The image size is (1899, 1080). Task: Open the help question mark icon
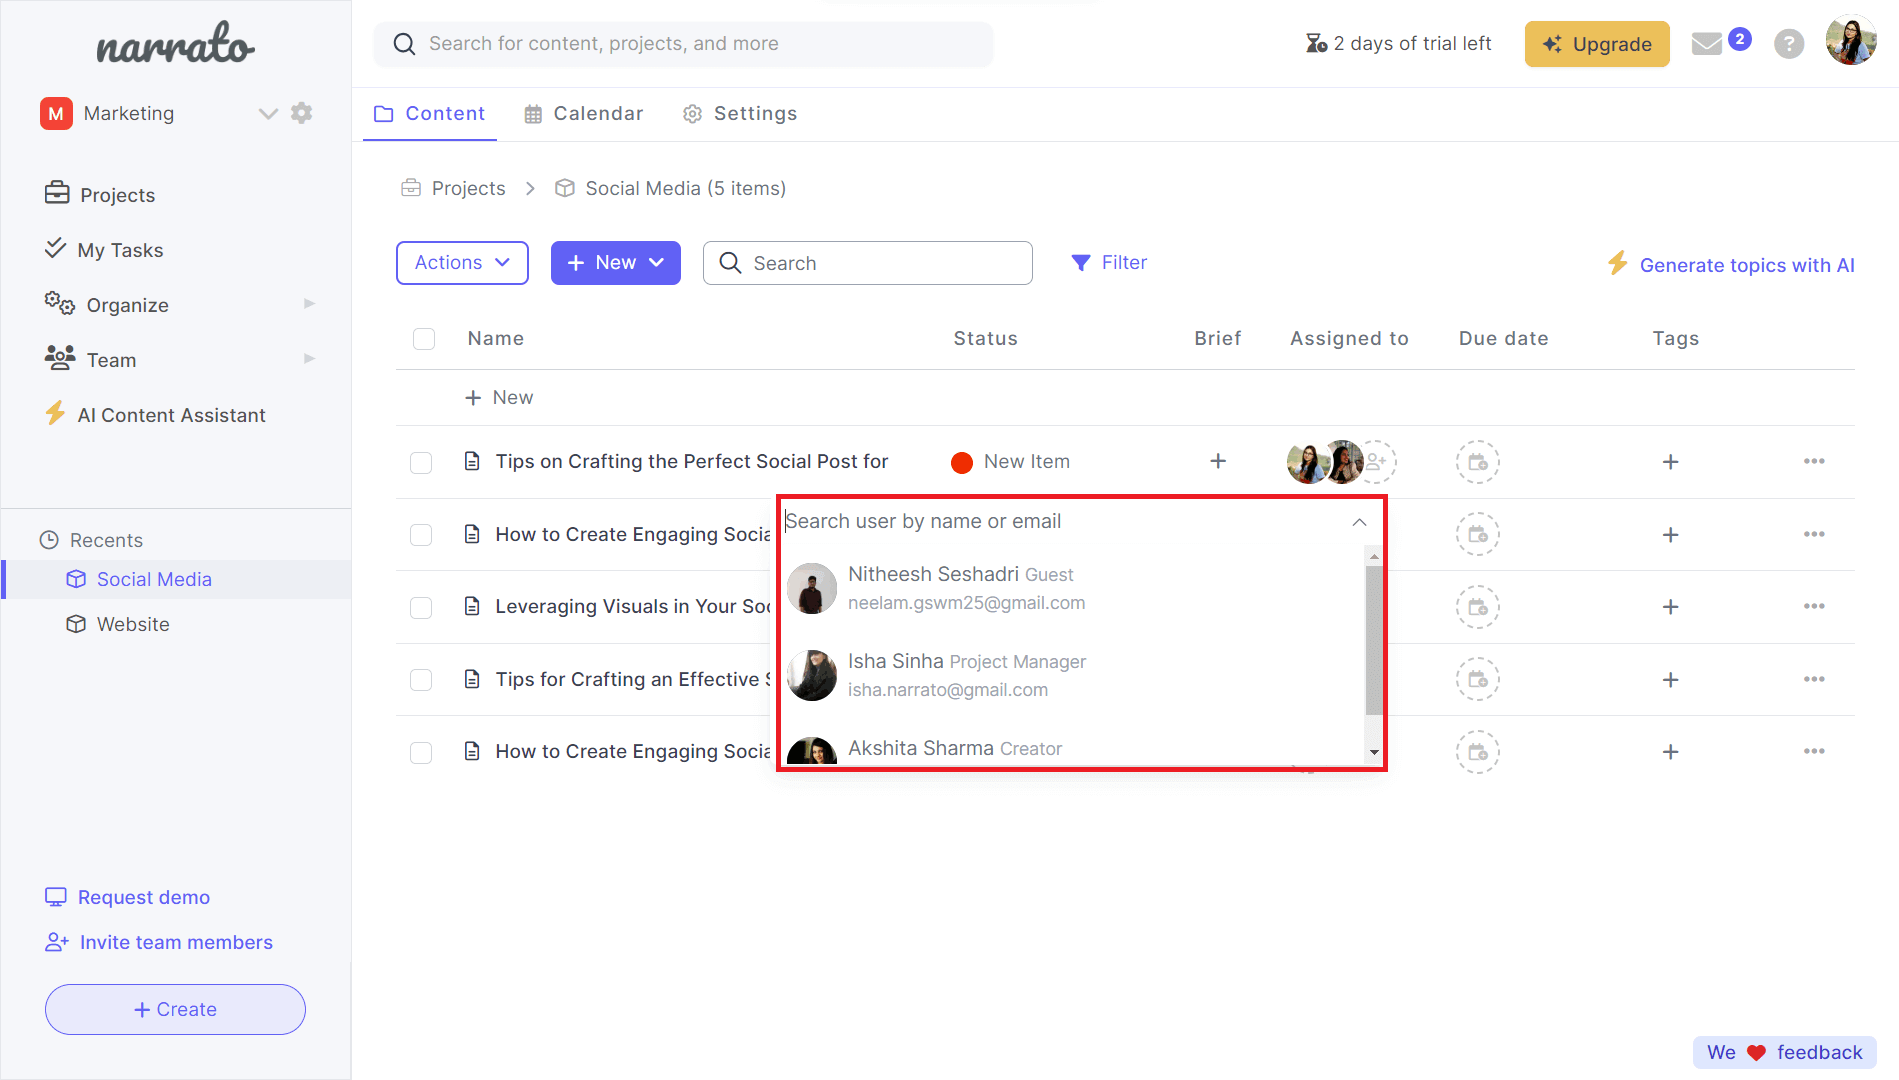click(1789, 44)
